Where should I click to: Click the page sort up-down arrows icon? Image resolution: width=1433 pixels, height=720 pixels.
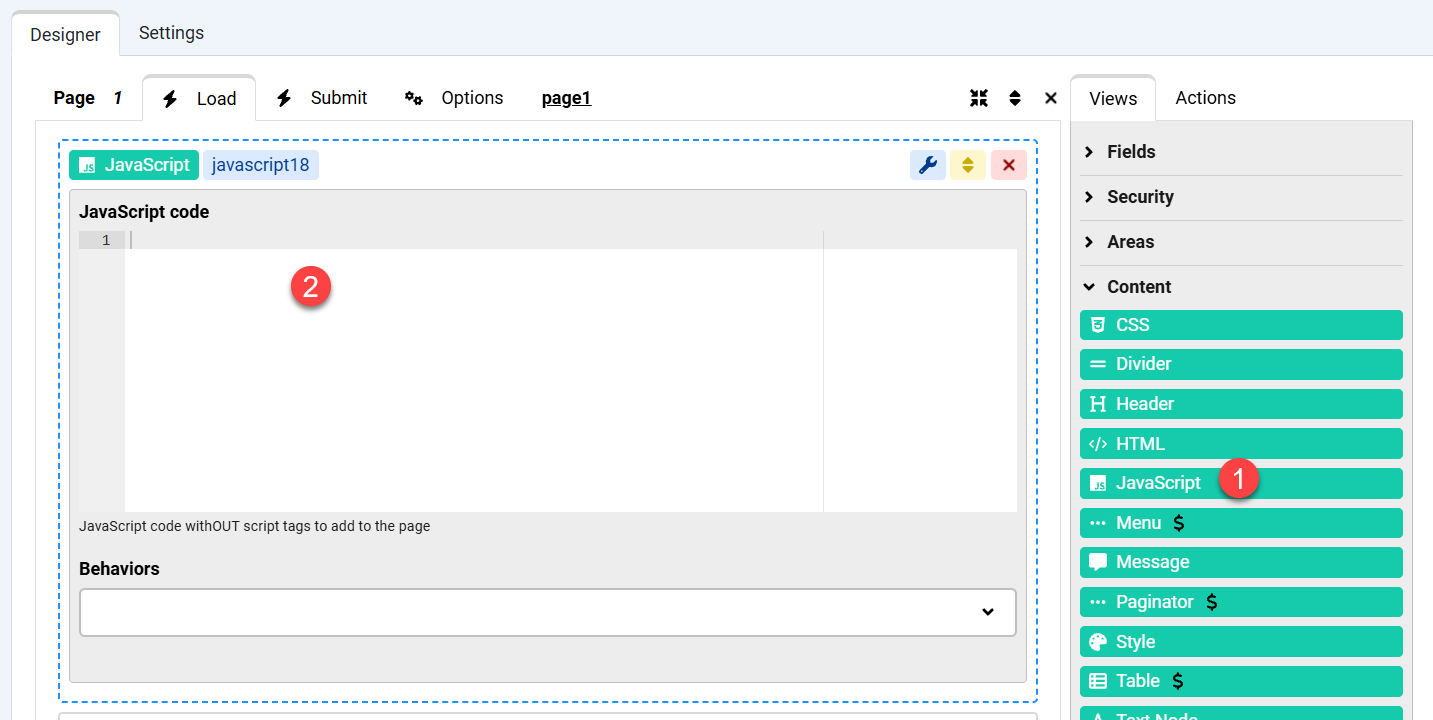(1015, 98)
